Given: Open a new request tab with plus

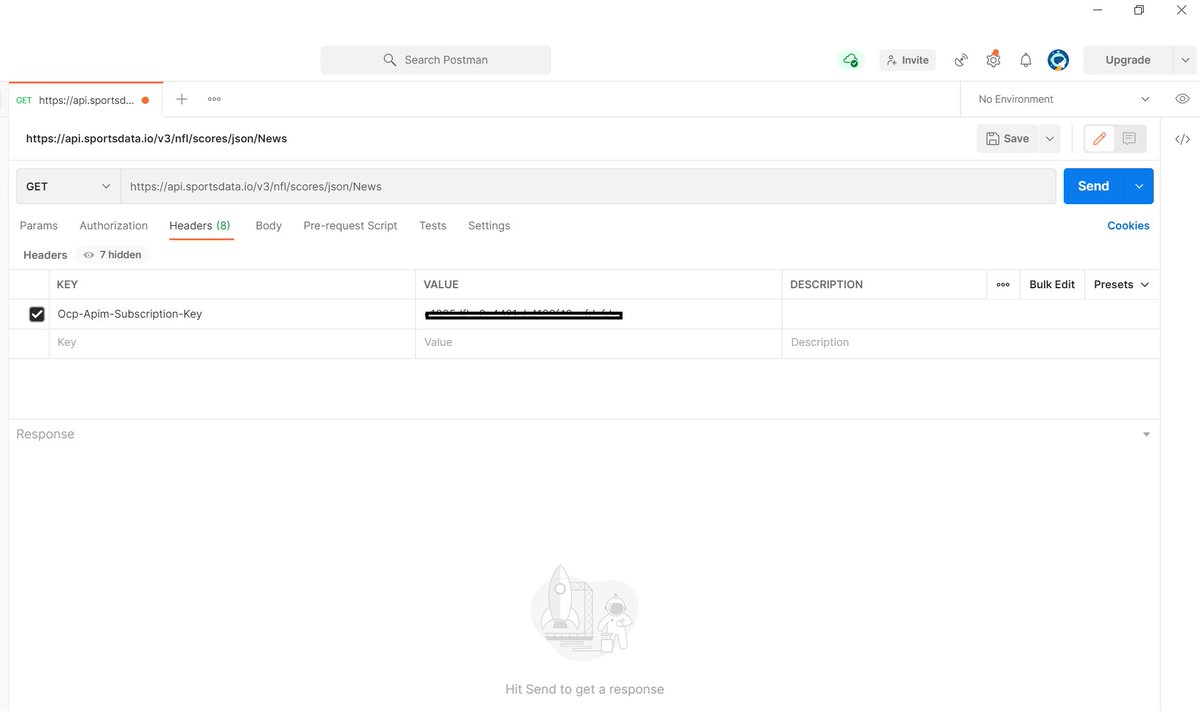Looking at the screenshot, I should pyautogui.click(x=182, y=99).
